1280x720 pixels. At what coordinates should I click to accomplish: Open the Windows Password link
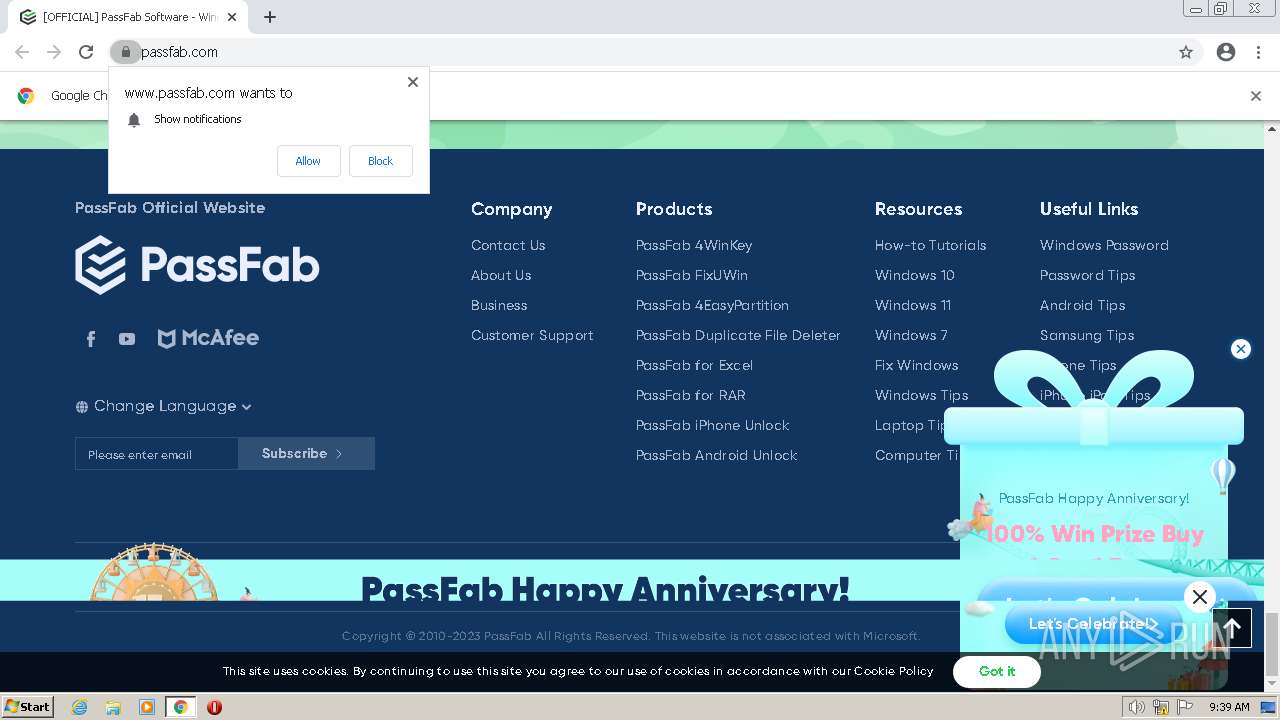tap(1104, 245)
